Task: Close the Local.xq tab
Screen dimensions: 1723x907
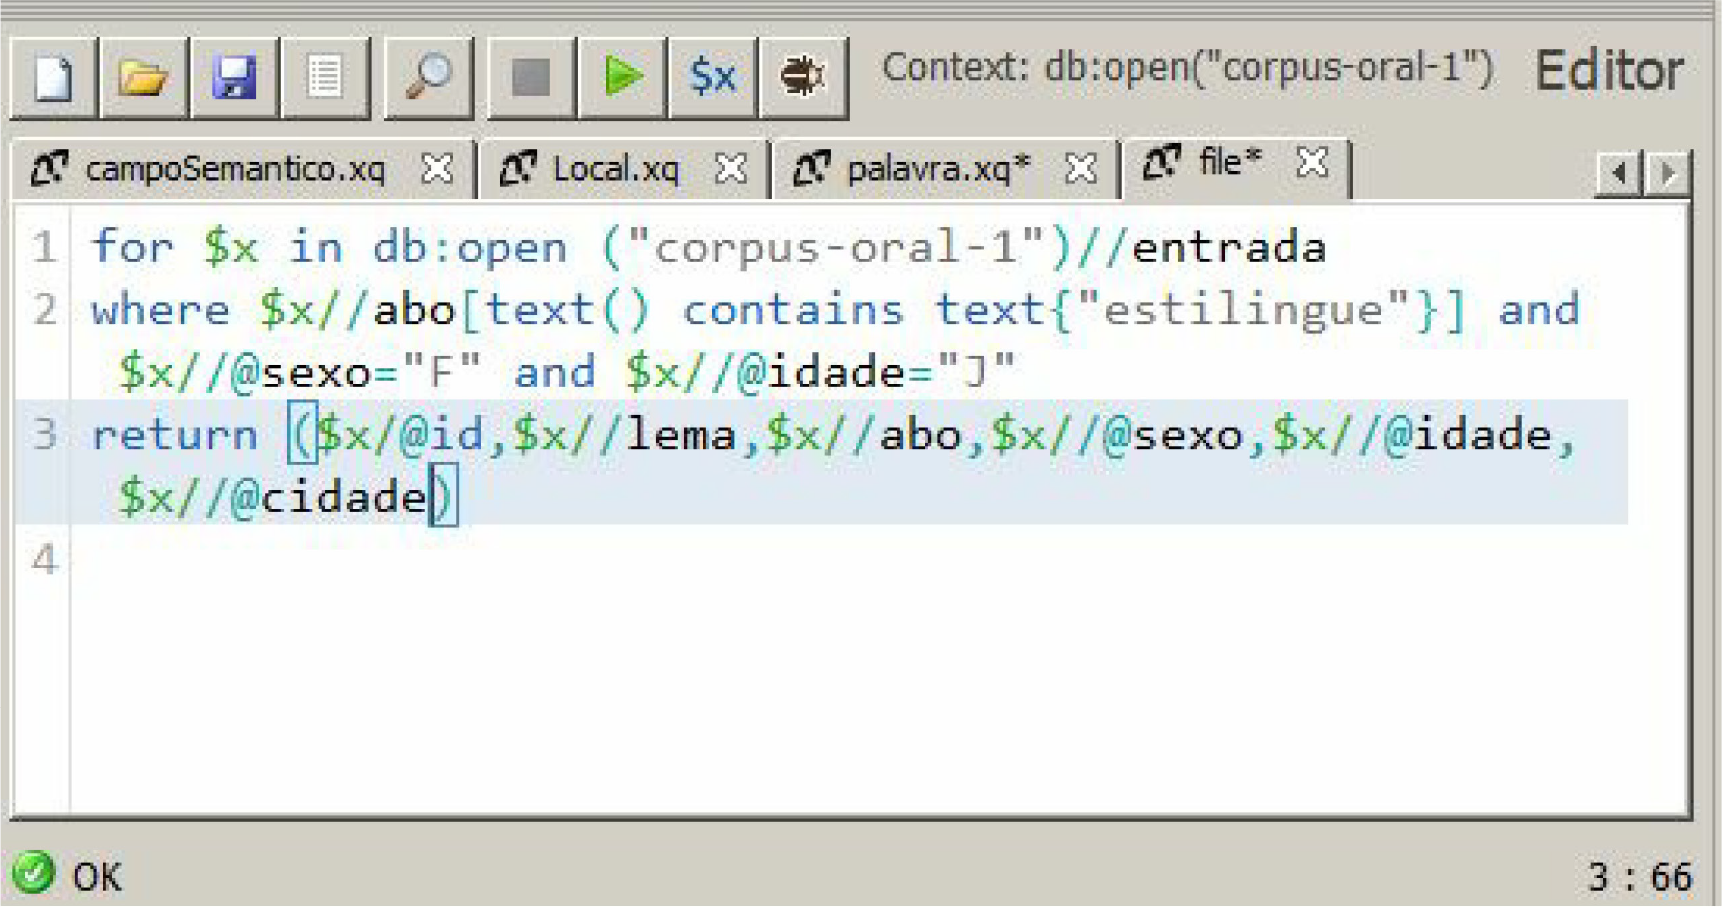Action: pos(731,169)
